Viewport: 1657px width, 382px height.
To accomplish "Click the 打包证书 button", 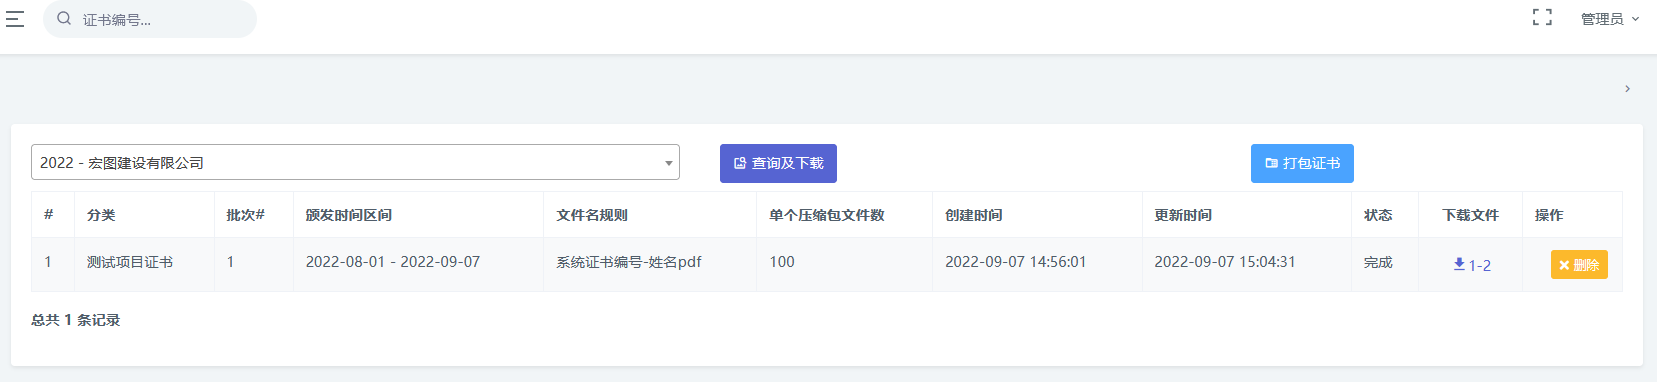I will [x=1302, y=163].
